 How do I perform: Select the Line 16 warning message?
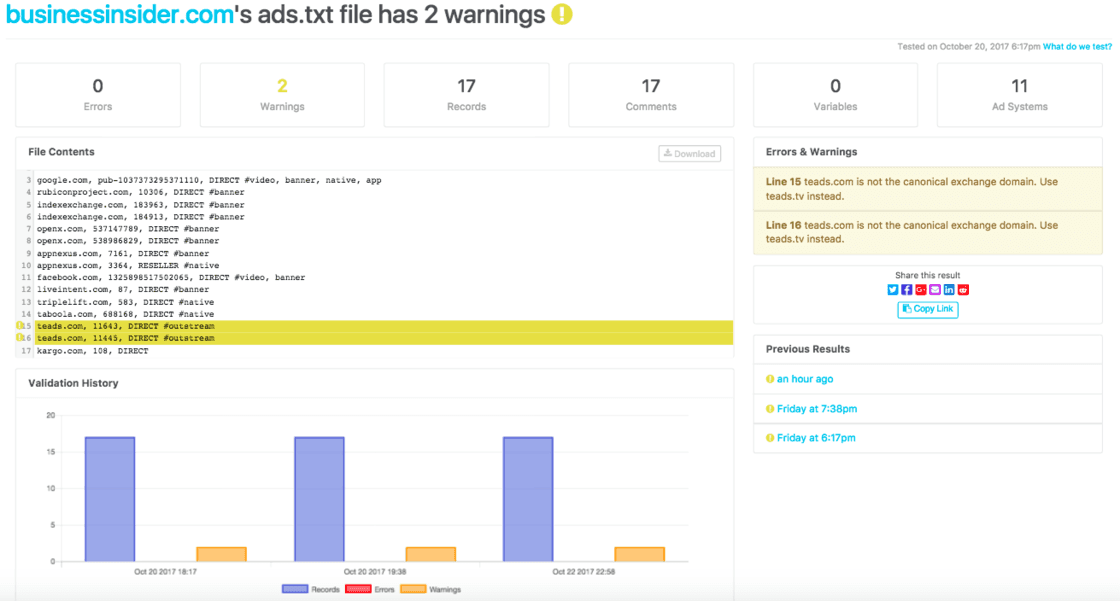point(928,232)
